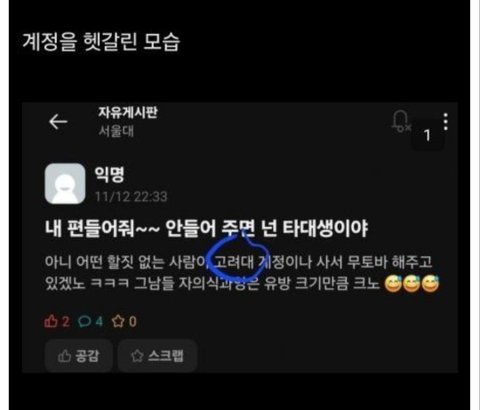Click the post title 내 편들어줘
Viewport: 480px width, 410px height.
pyautogui.click(x=206, y=229)
